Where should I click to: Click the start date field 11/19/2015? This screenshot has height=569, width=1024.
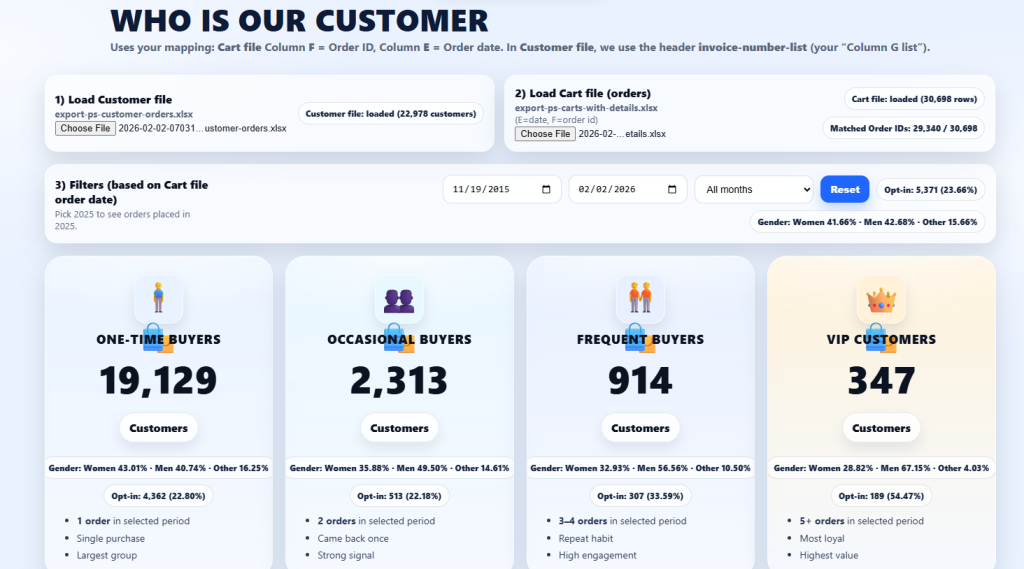tap(502, 189)
